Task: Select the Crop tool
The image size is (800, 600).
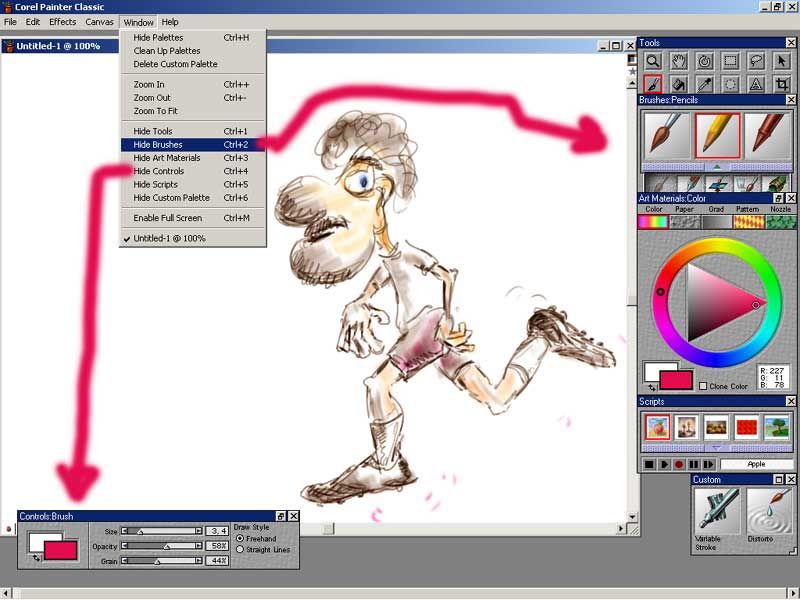Action: click(782, 84)
